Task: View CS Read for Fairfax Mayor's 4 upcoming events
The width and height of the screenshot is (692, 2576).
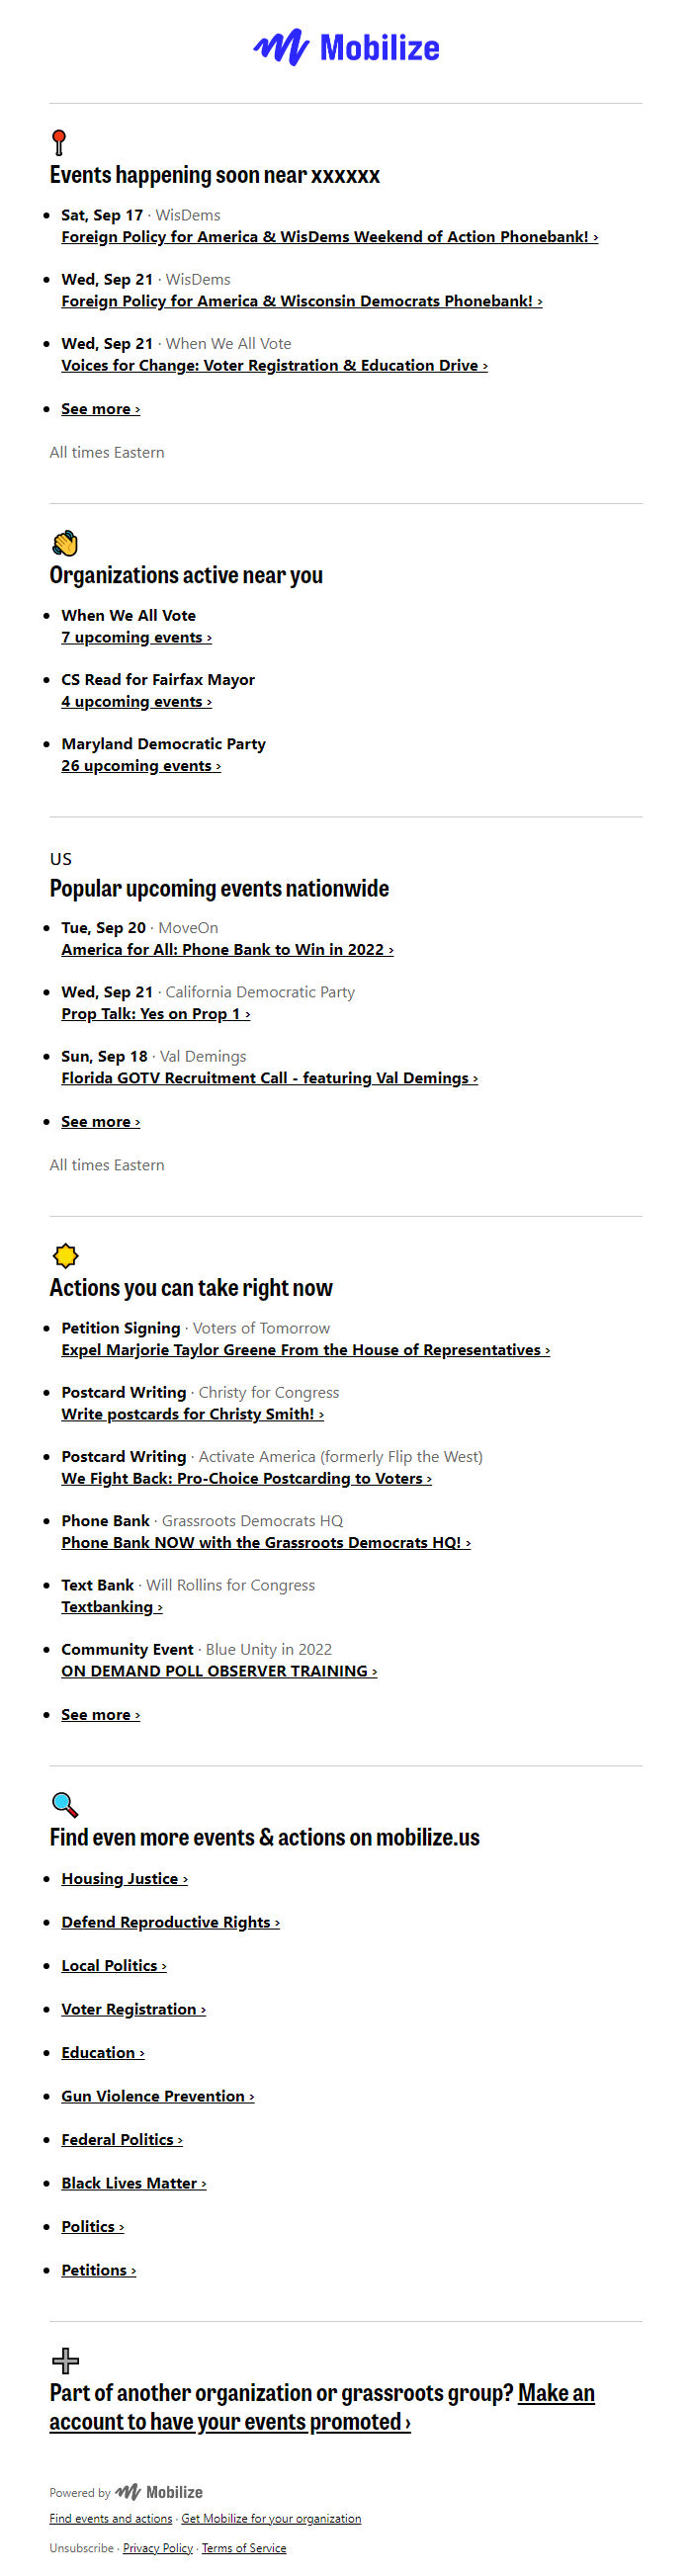Action: (136, 701)
